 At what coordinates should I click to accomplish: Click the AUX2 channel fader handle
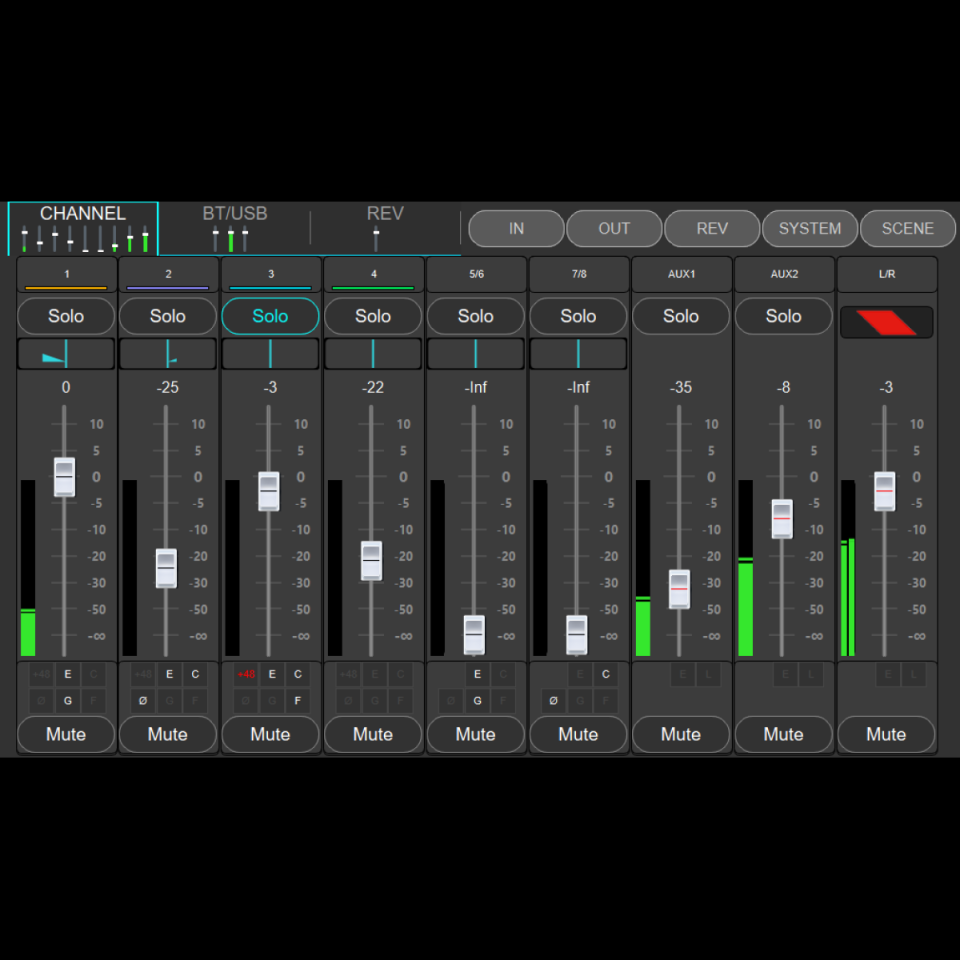(781, 518)
